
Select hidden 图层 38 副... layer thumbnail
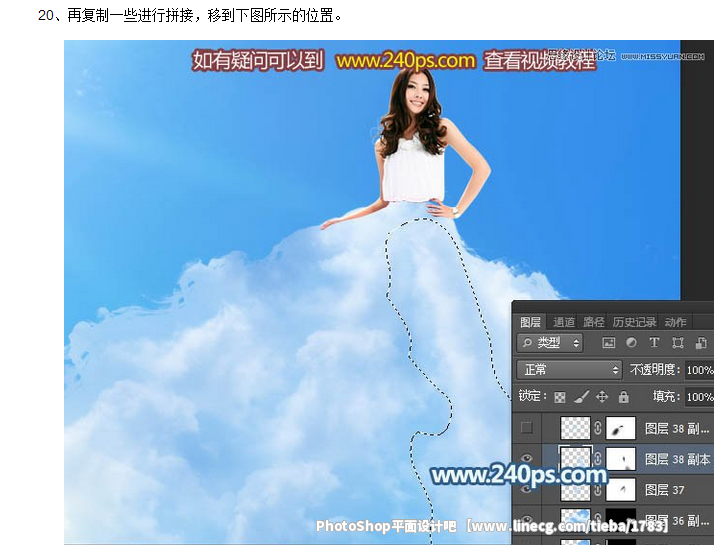(x=575, y=428)
